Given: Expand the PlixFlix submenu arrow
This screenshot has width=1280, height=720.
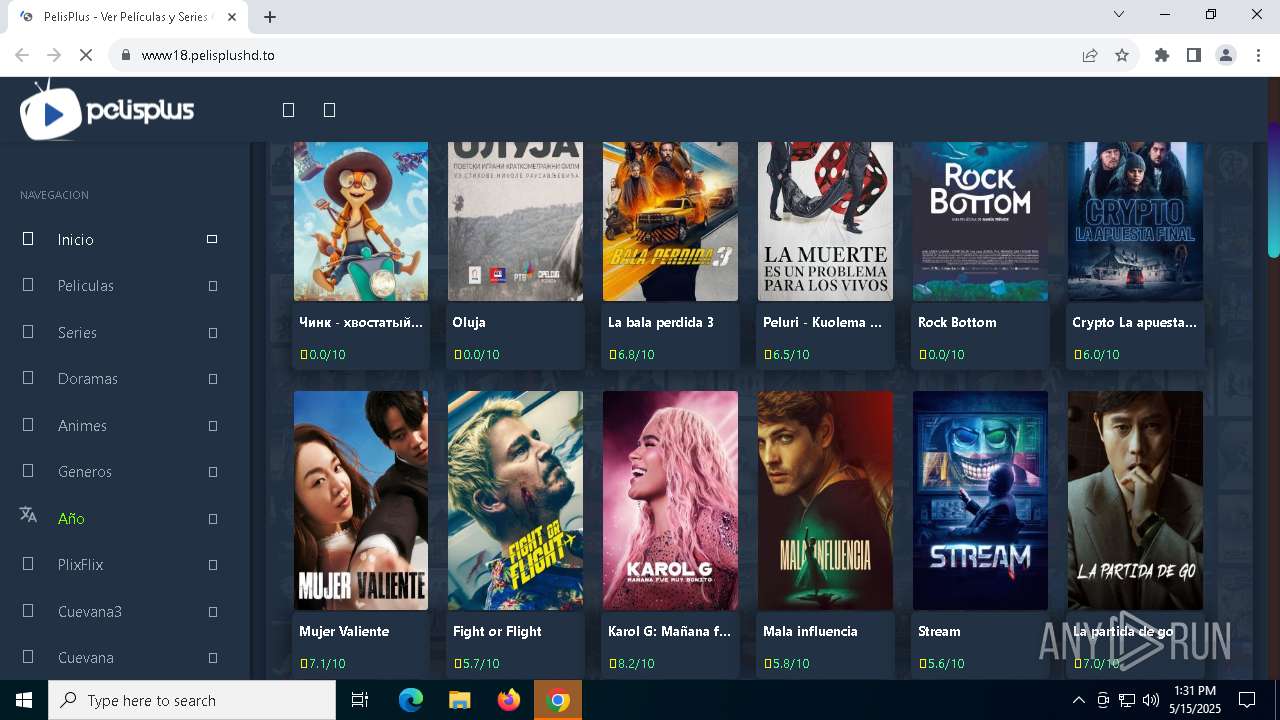Looking at the screenshot, I should pos(213,565).
